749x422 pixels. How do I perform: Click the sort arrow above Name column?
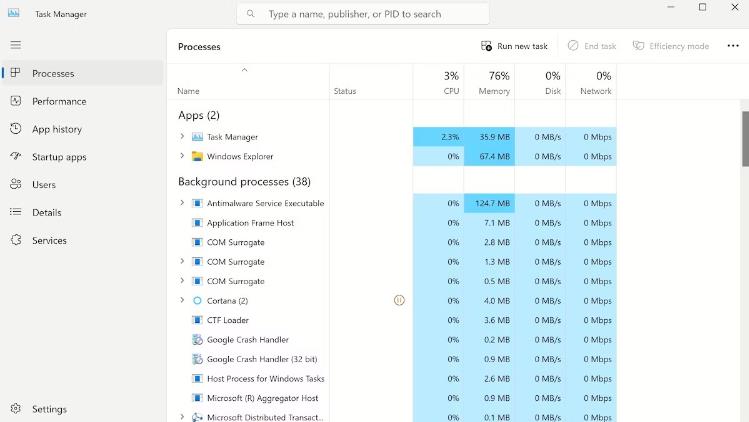click(245, 70)
